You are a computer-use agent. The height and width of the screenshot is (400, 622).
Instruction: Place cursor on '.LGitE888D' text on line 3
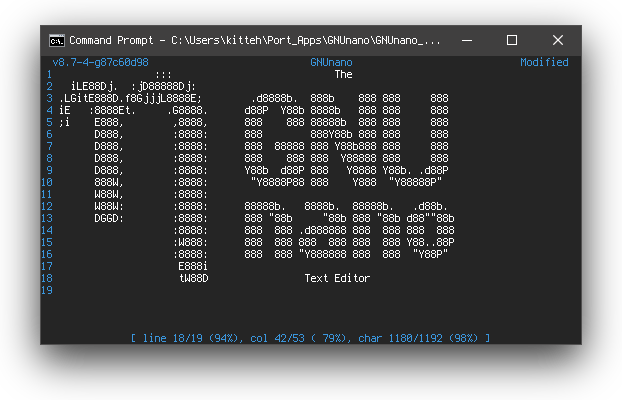click(89, 98)
